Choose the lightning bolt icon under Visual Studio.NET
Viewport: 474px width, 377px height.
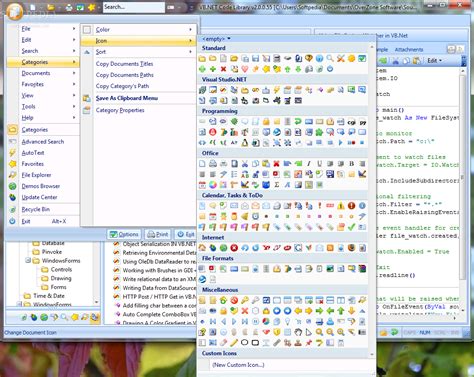277,90
